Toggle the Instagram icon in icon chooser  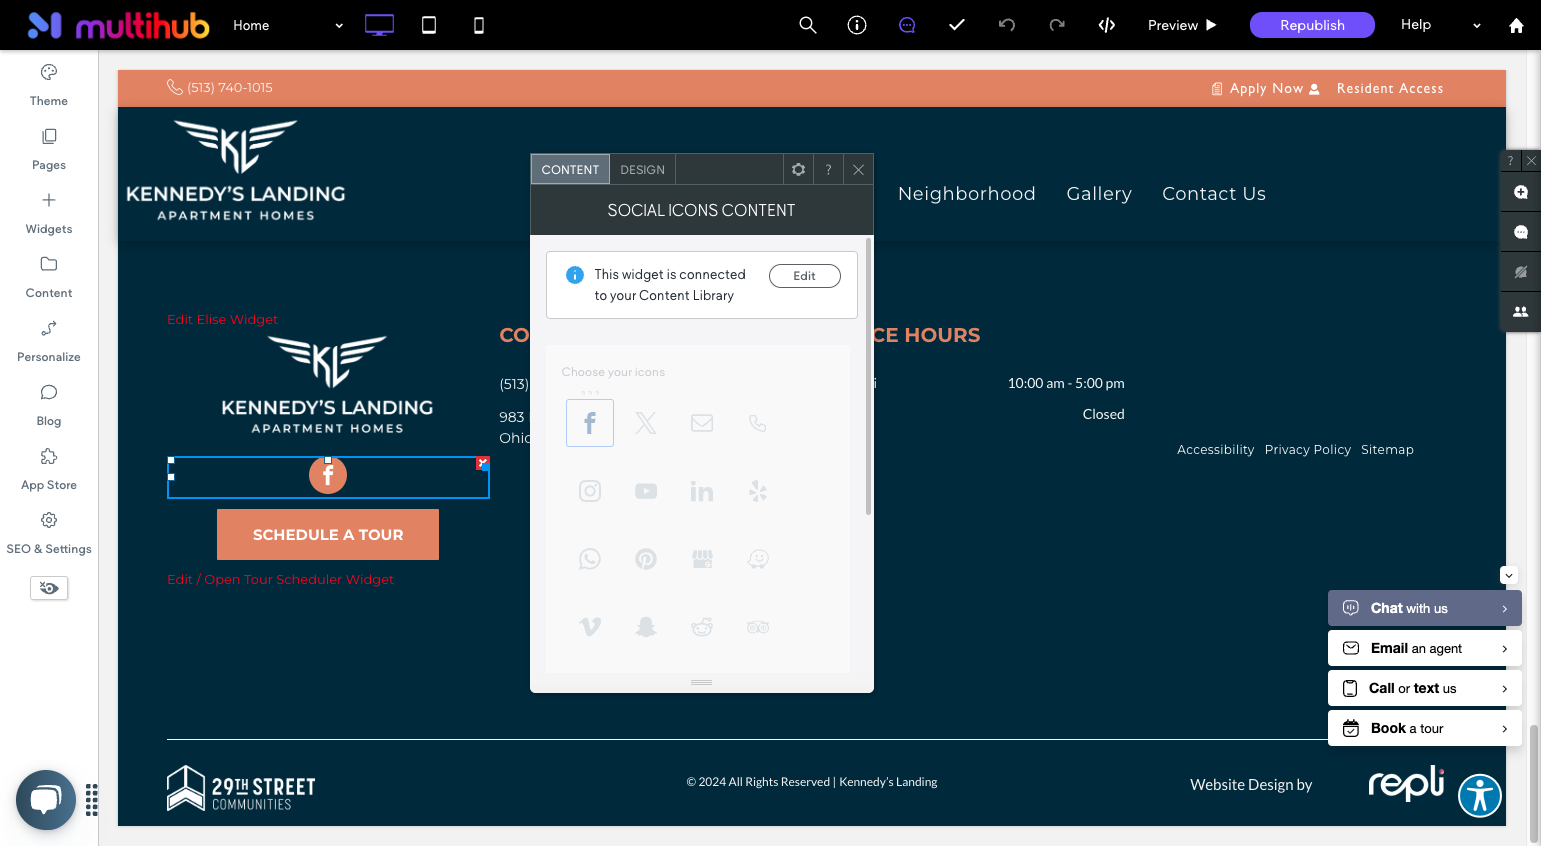pos(590,491)
